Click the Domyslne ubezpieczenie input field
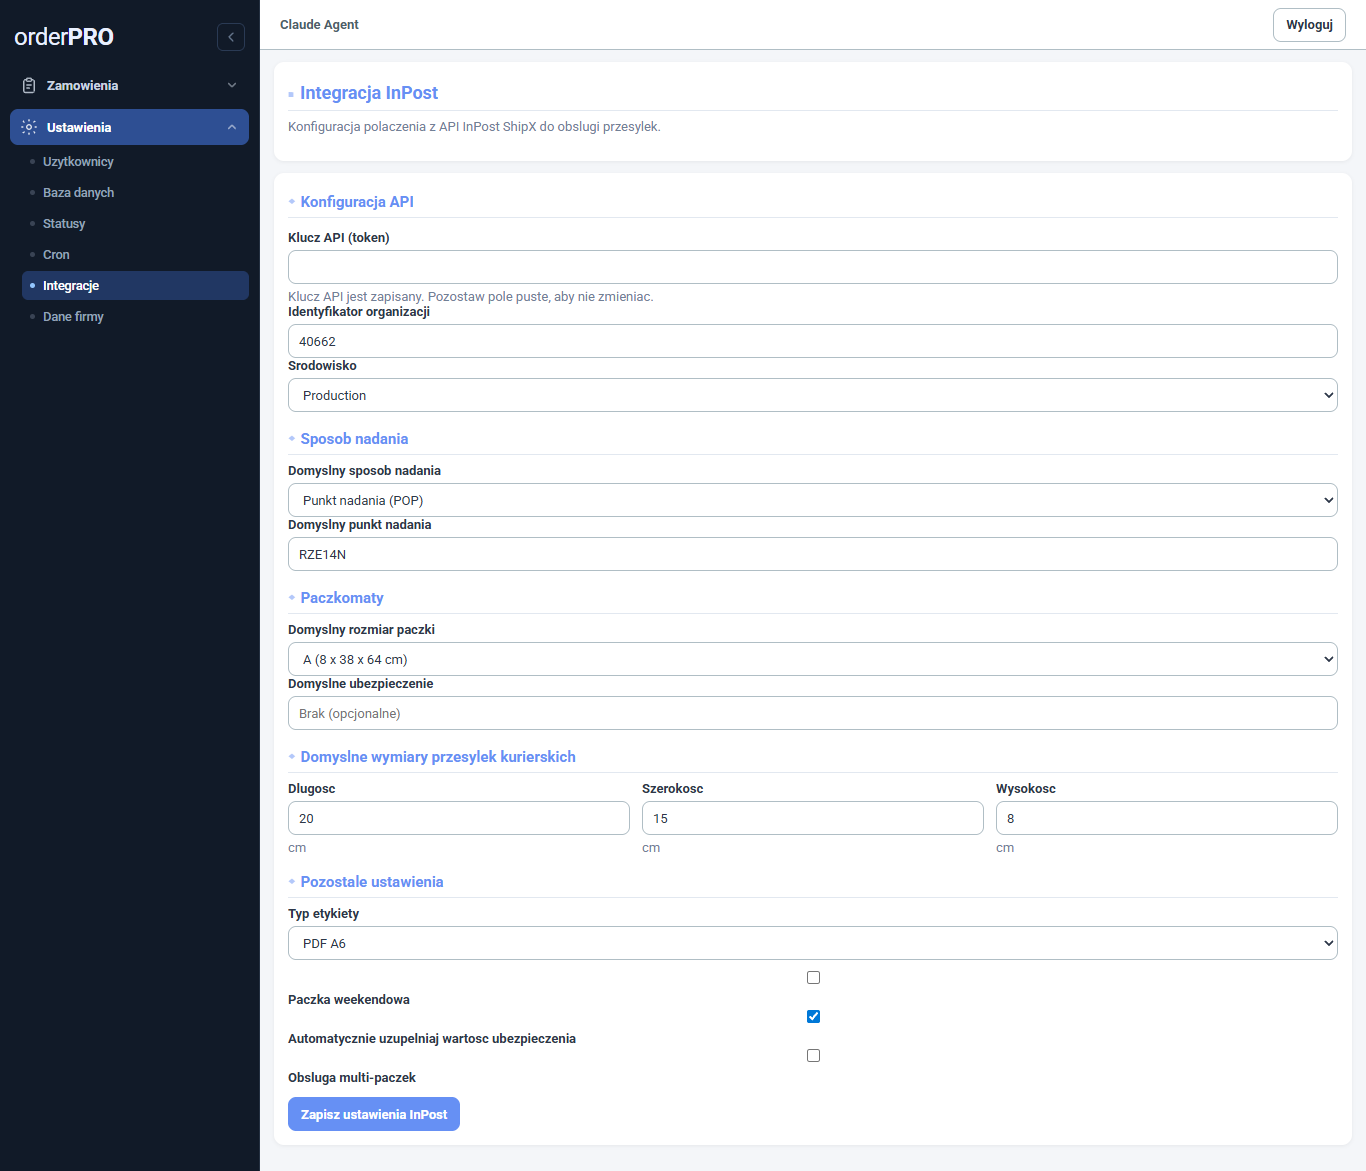The height and width of the screenshot is (1171, 1366). click(812, 713)
